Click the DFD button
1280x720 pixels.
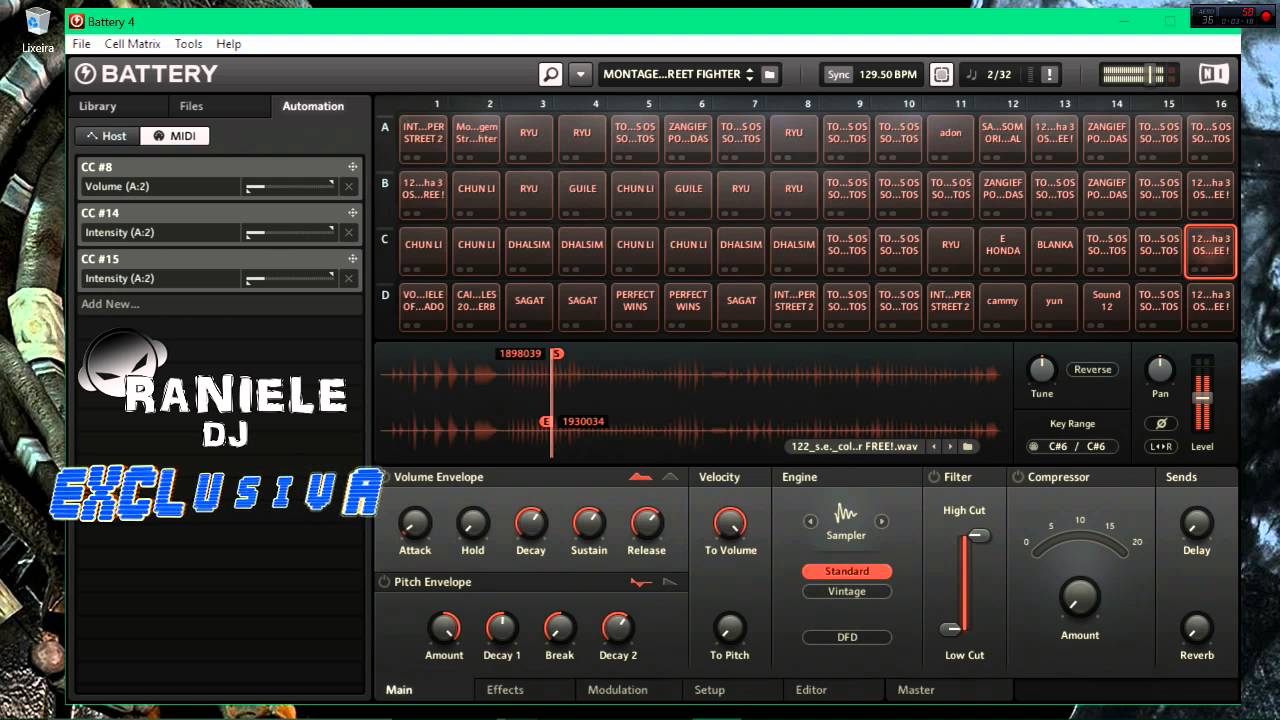pos(847,637)
